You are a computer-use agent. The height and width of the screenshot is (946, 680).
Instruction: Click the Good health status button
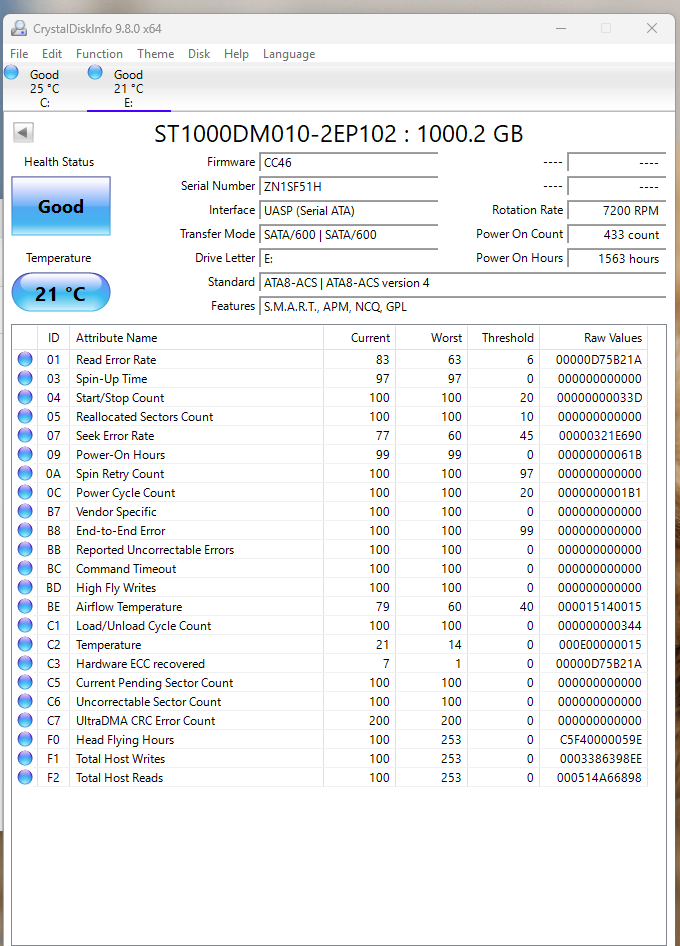click(x=61, y=206)
